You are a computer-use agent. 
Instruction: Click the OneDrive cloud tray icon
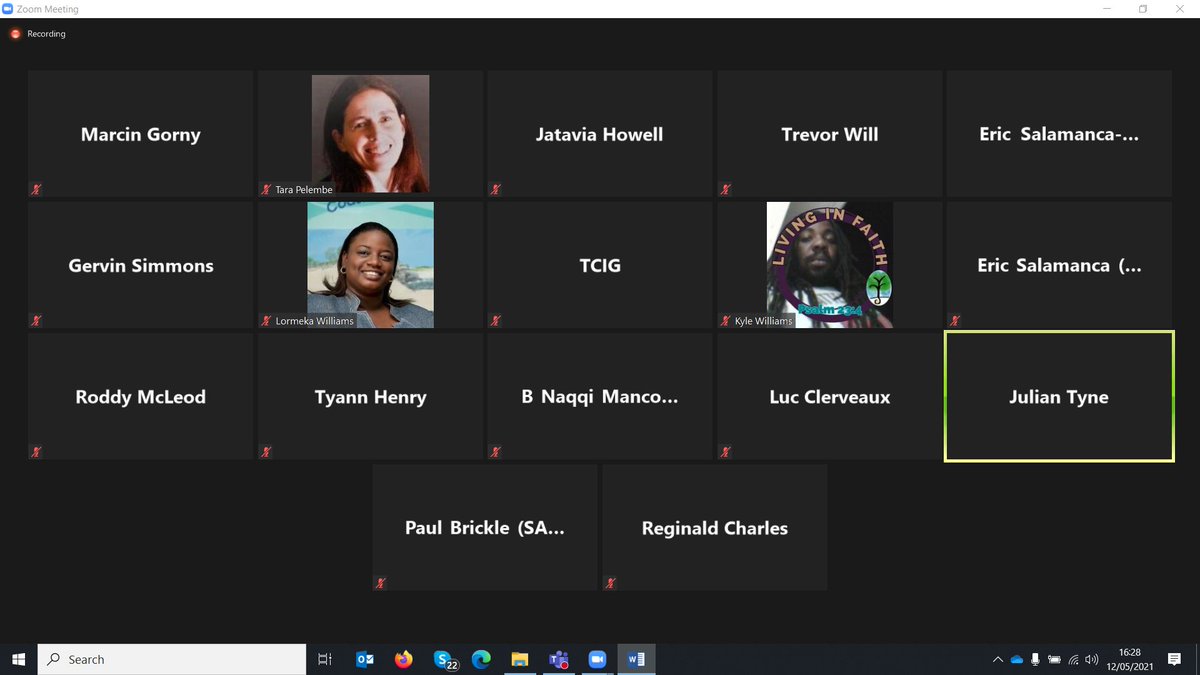click(x=1017, y=660)
